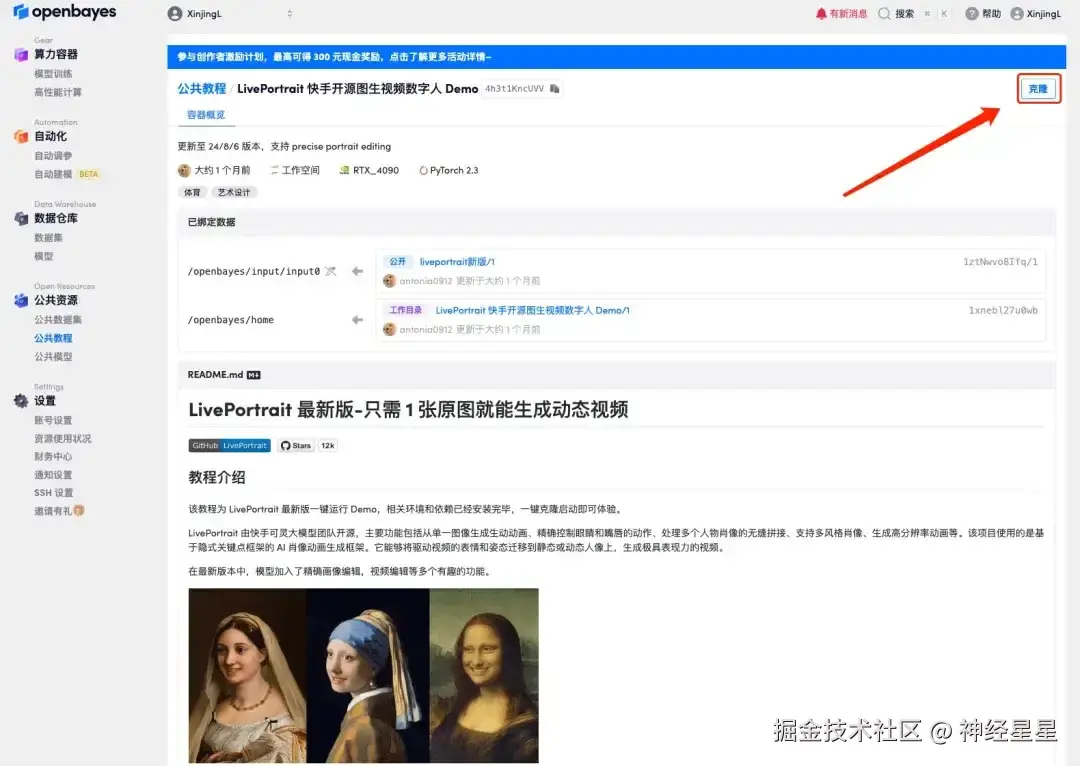Viewport: 1080px width, 766px height.
Task: Open the 自动化 sidebar icon
Action: 21,136
